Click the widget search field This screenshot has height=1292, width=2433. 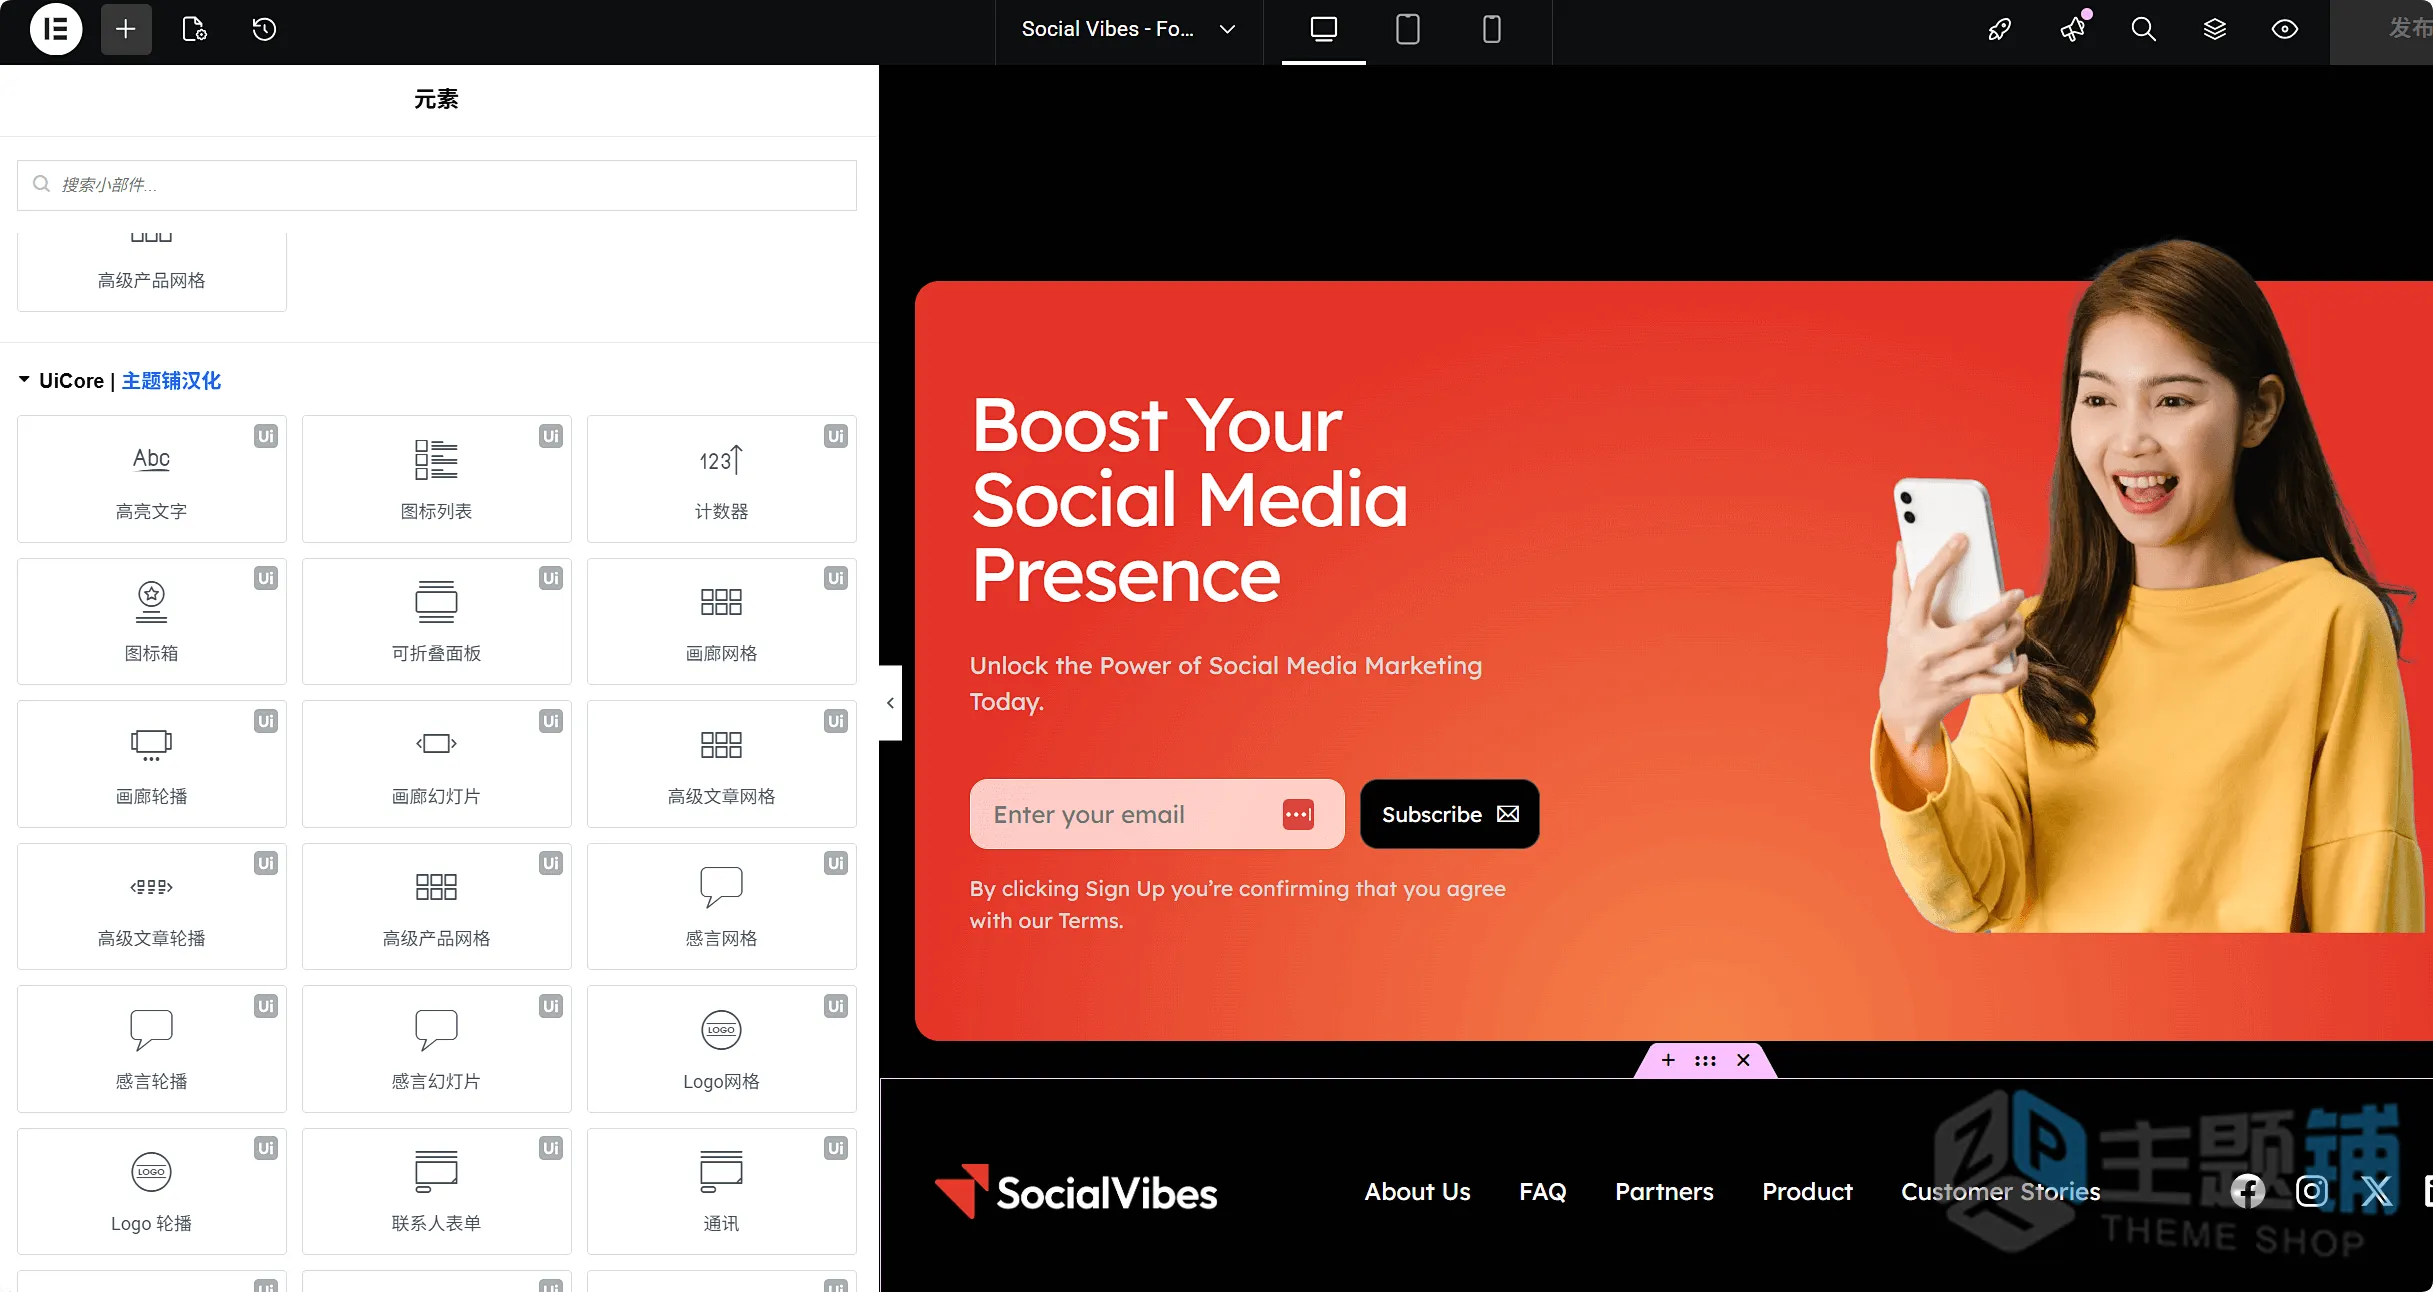[437, 185]
